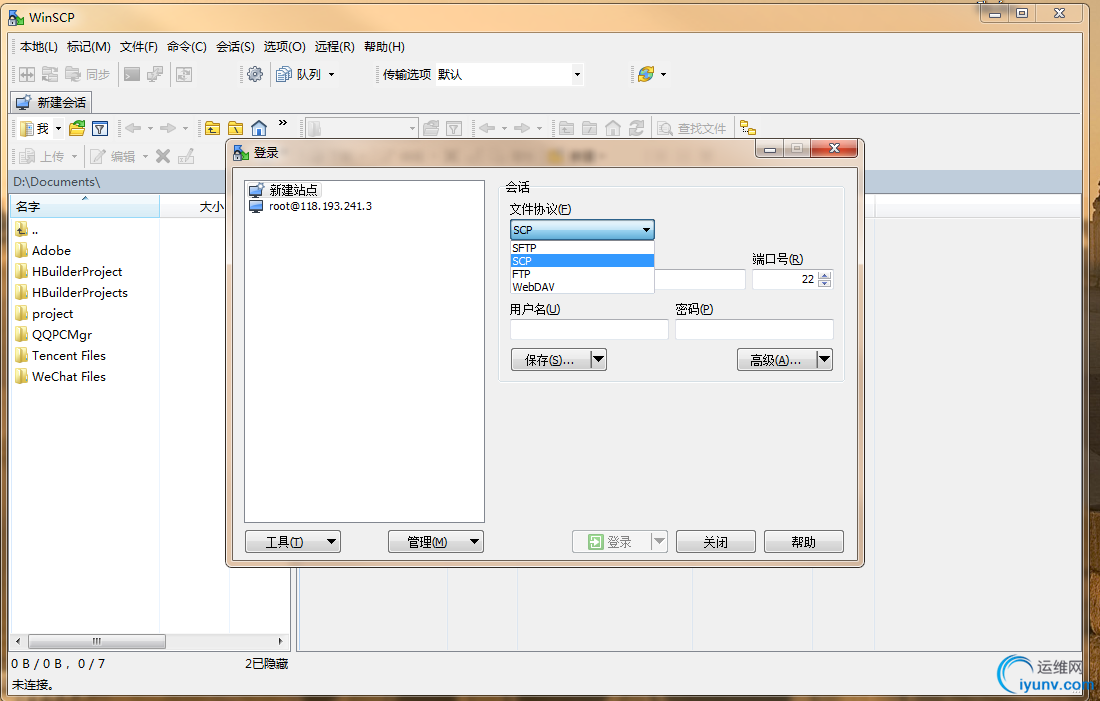Select the 新建站点 site entry
1100x701 pixels.
pyautogui.click(x=285, y=189)
